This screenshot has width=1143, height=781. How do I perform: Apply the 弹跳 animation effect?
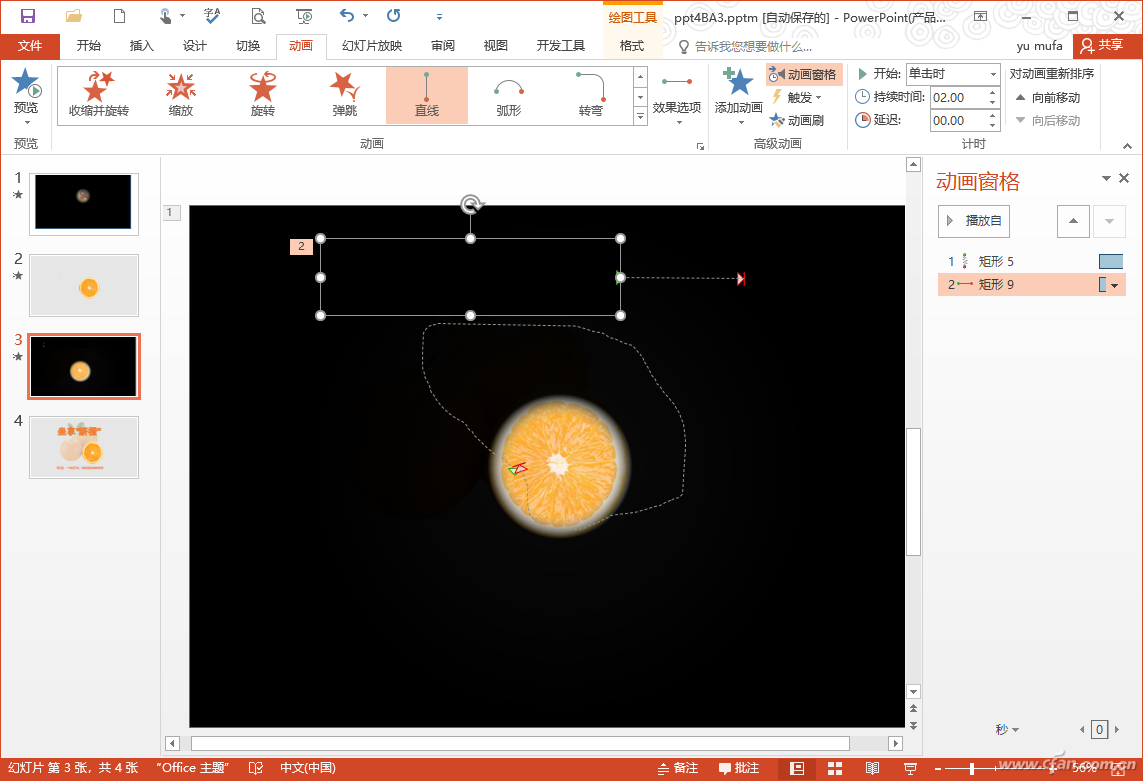tap(345, 95)
